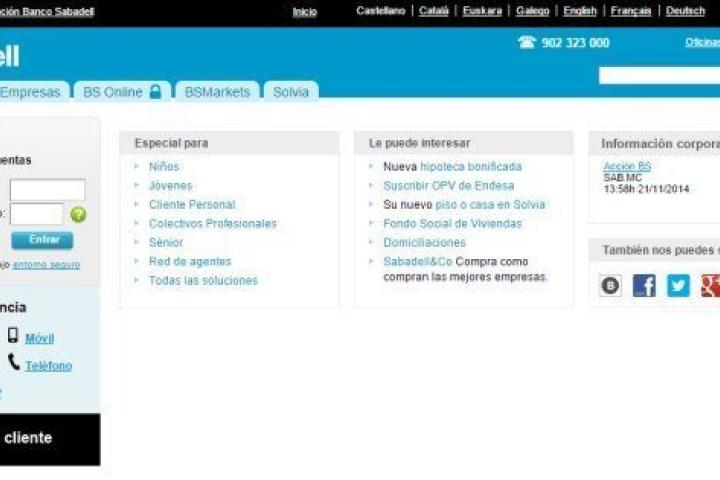Click the padlock icon on BS Online tab

tap(155, 92)
